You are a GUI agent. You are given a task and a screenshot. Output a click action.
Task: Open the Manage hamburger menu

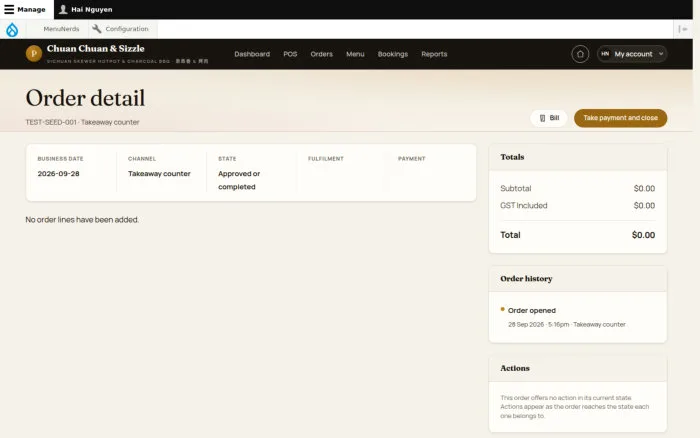point(9,9)
